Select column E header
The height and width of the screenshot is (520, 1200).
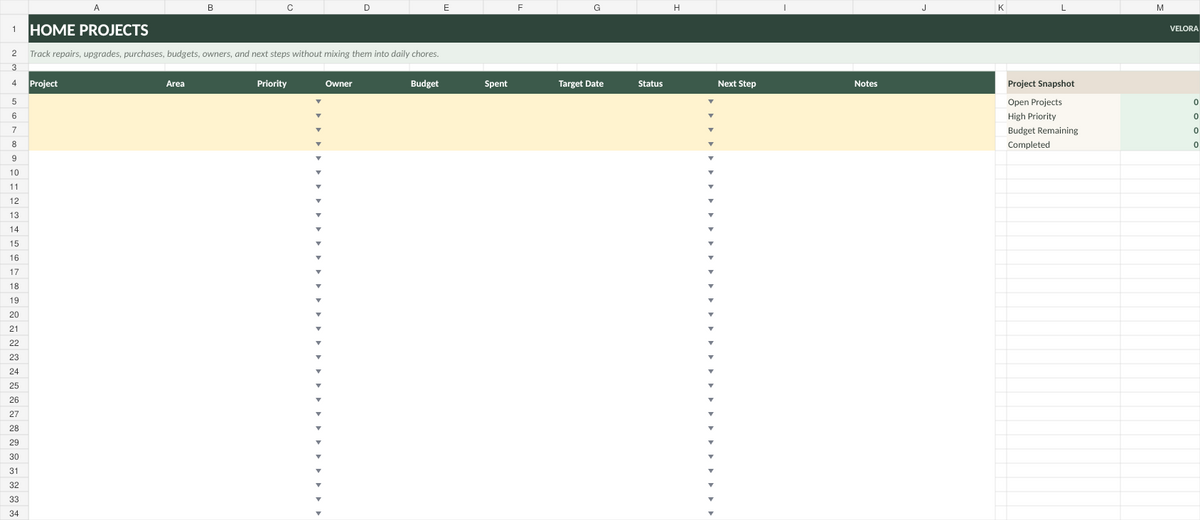(445, 7)
